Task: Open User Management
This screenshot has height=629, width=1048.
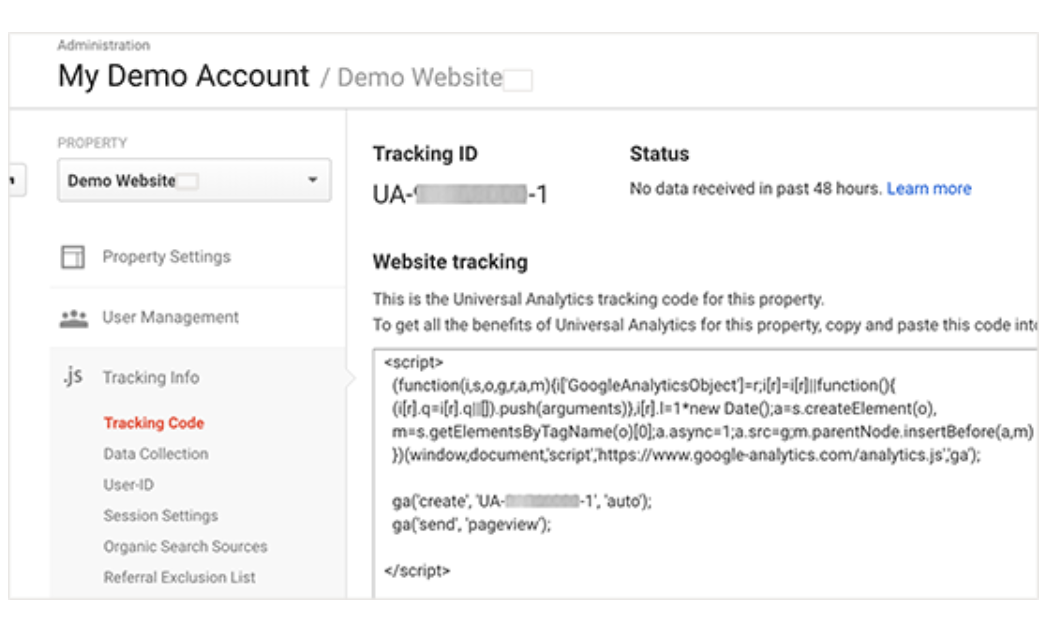Action: pos(170,317)
